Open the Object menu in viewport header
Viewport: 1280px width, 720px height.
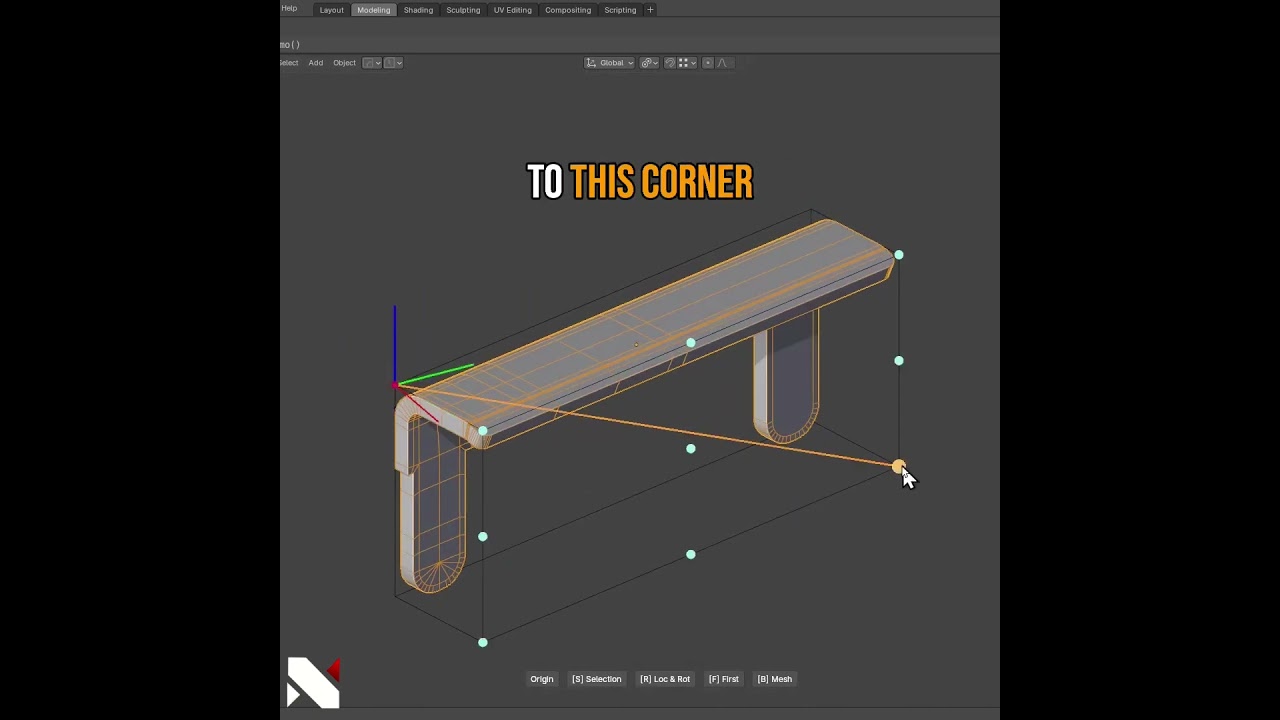344,63
